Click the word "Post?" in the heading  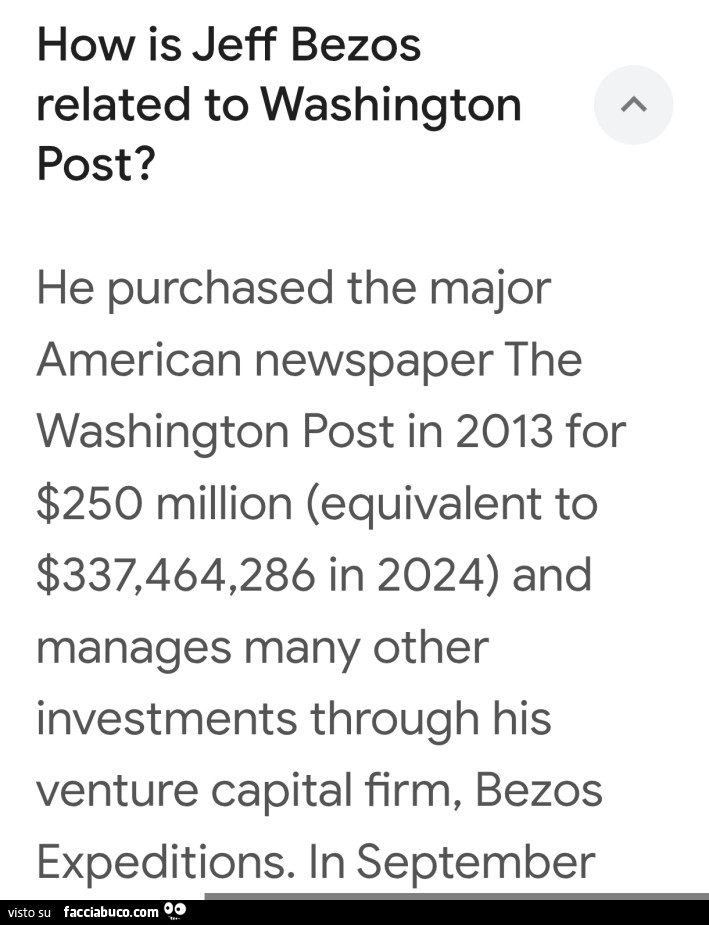tap(96, 162)
